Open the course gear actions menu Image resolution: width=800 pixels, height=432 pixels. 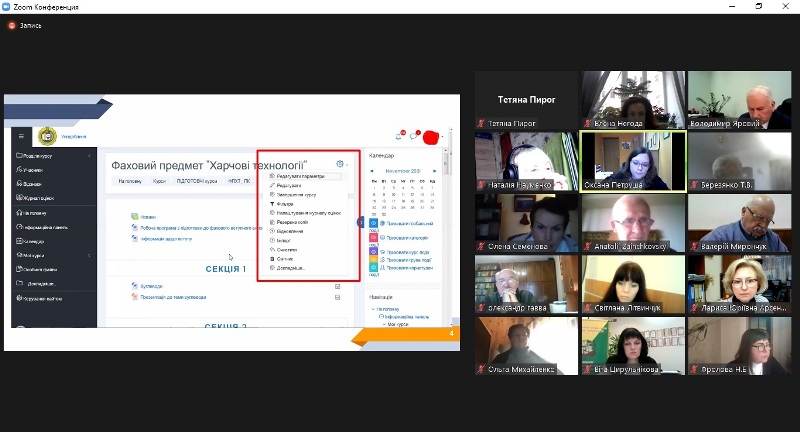point(340,164)
